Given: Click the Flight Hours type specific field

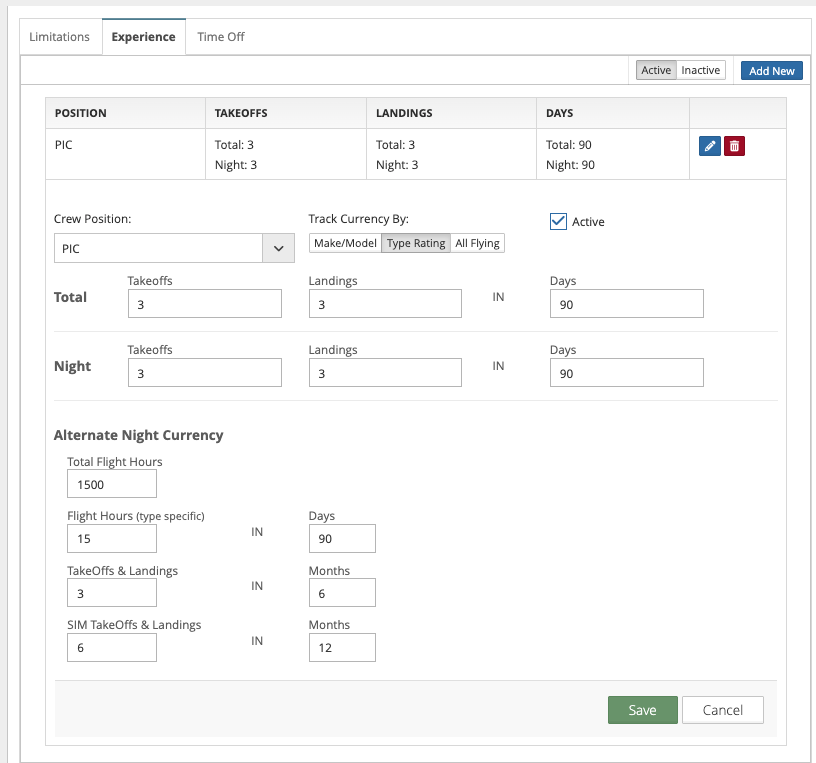Looking at the screenshot, I should point(112,539).
